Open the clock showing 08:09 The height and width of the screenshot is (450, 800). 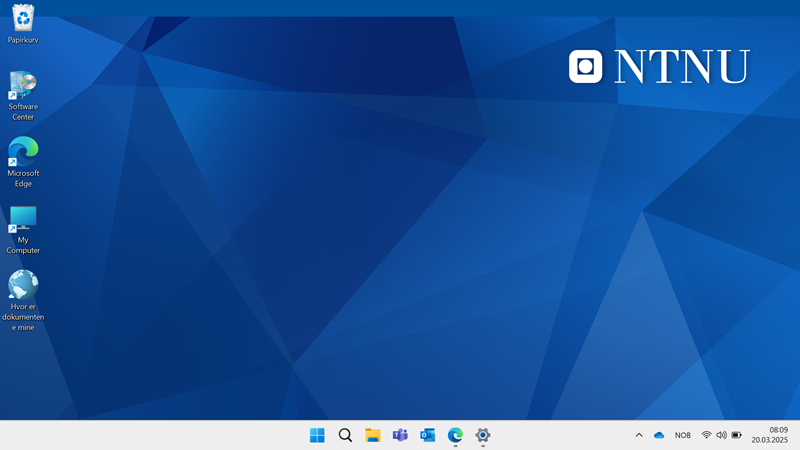[779, 430]
